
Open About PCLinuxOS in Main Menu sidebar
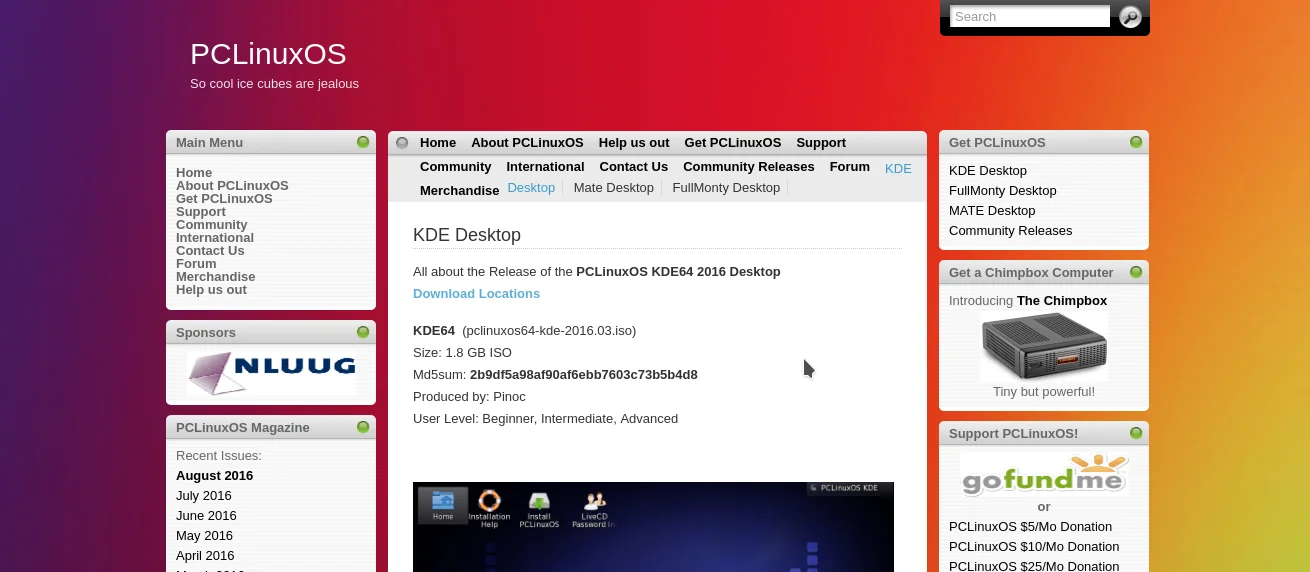tap(232, 185)
